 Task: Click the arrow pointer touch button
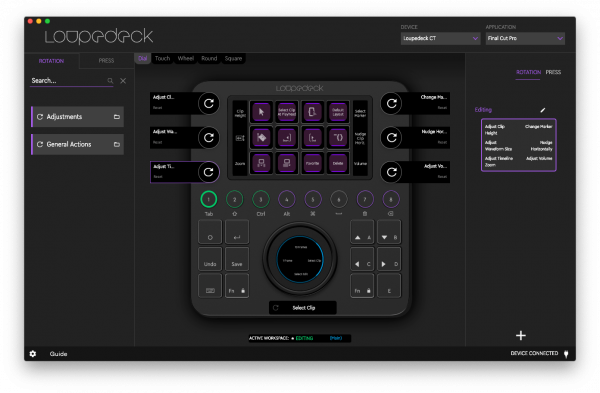[x=261, y=112]
